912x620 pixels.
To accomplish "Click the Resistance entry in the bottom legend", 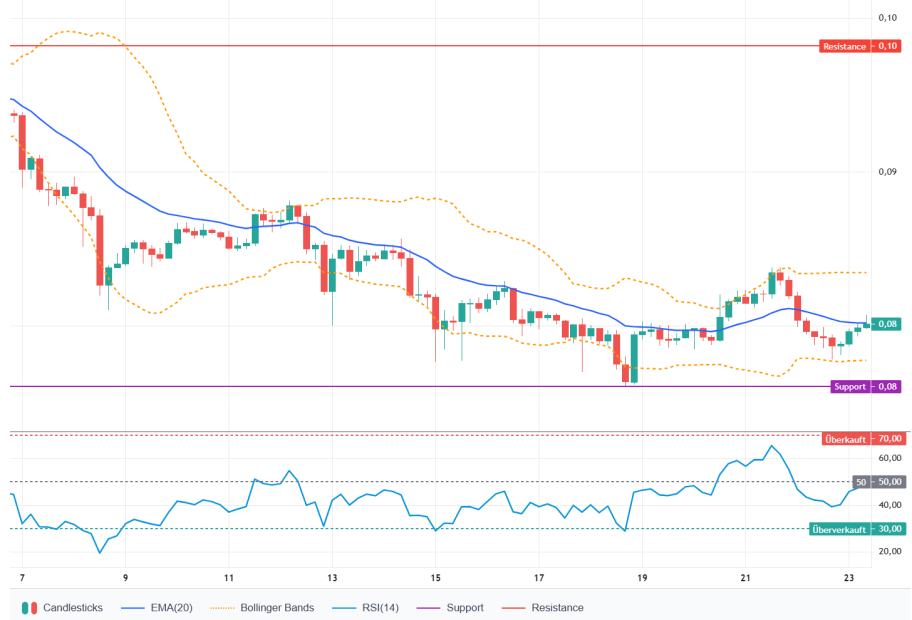I will tap(542, 608).
